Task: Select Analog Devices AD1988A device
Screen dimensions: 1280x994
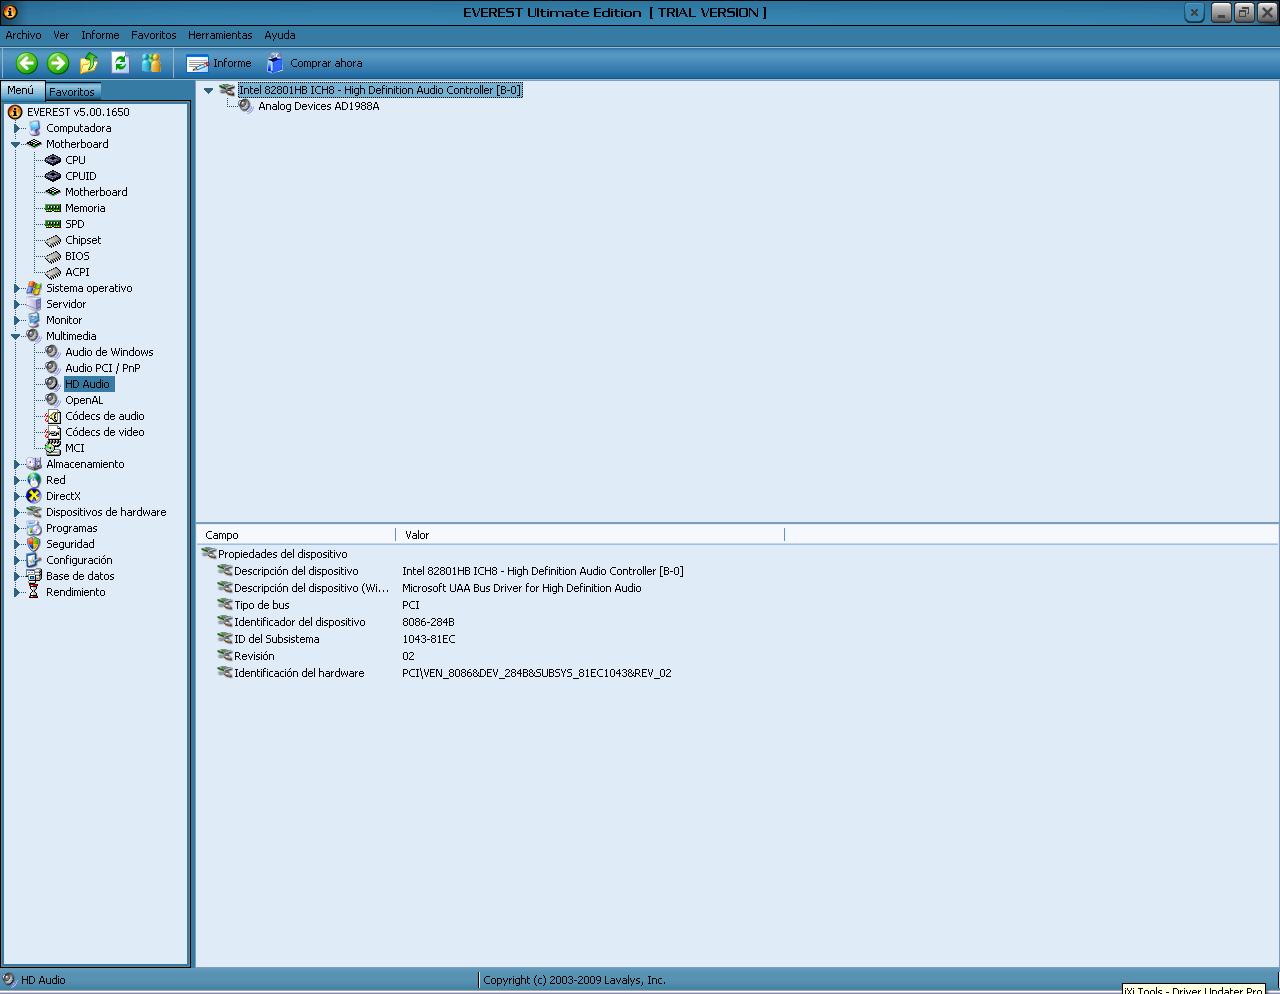Action: pos(319,106)
